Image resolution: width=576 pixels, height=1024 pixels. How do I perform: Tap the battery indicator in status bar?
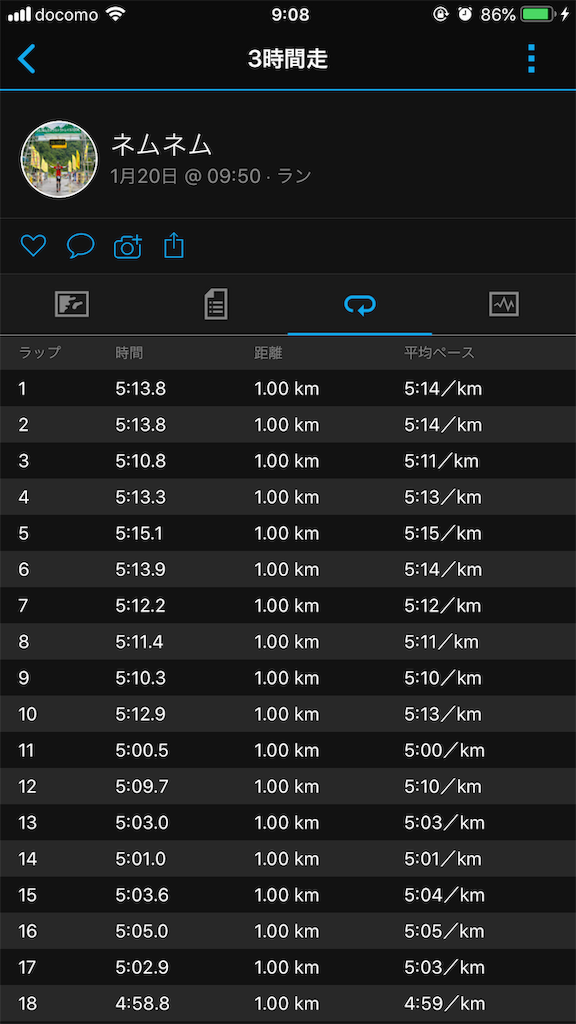tap(538, 14)
